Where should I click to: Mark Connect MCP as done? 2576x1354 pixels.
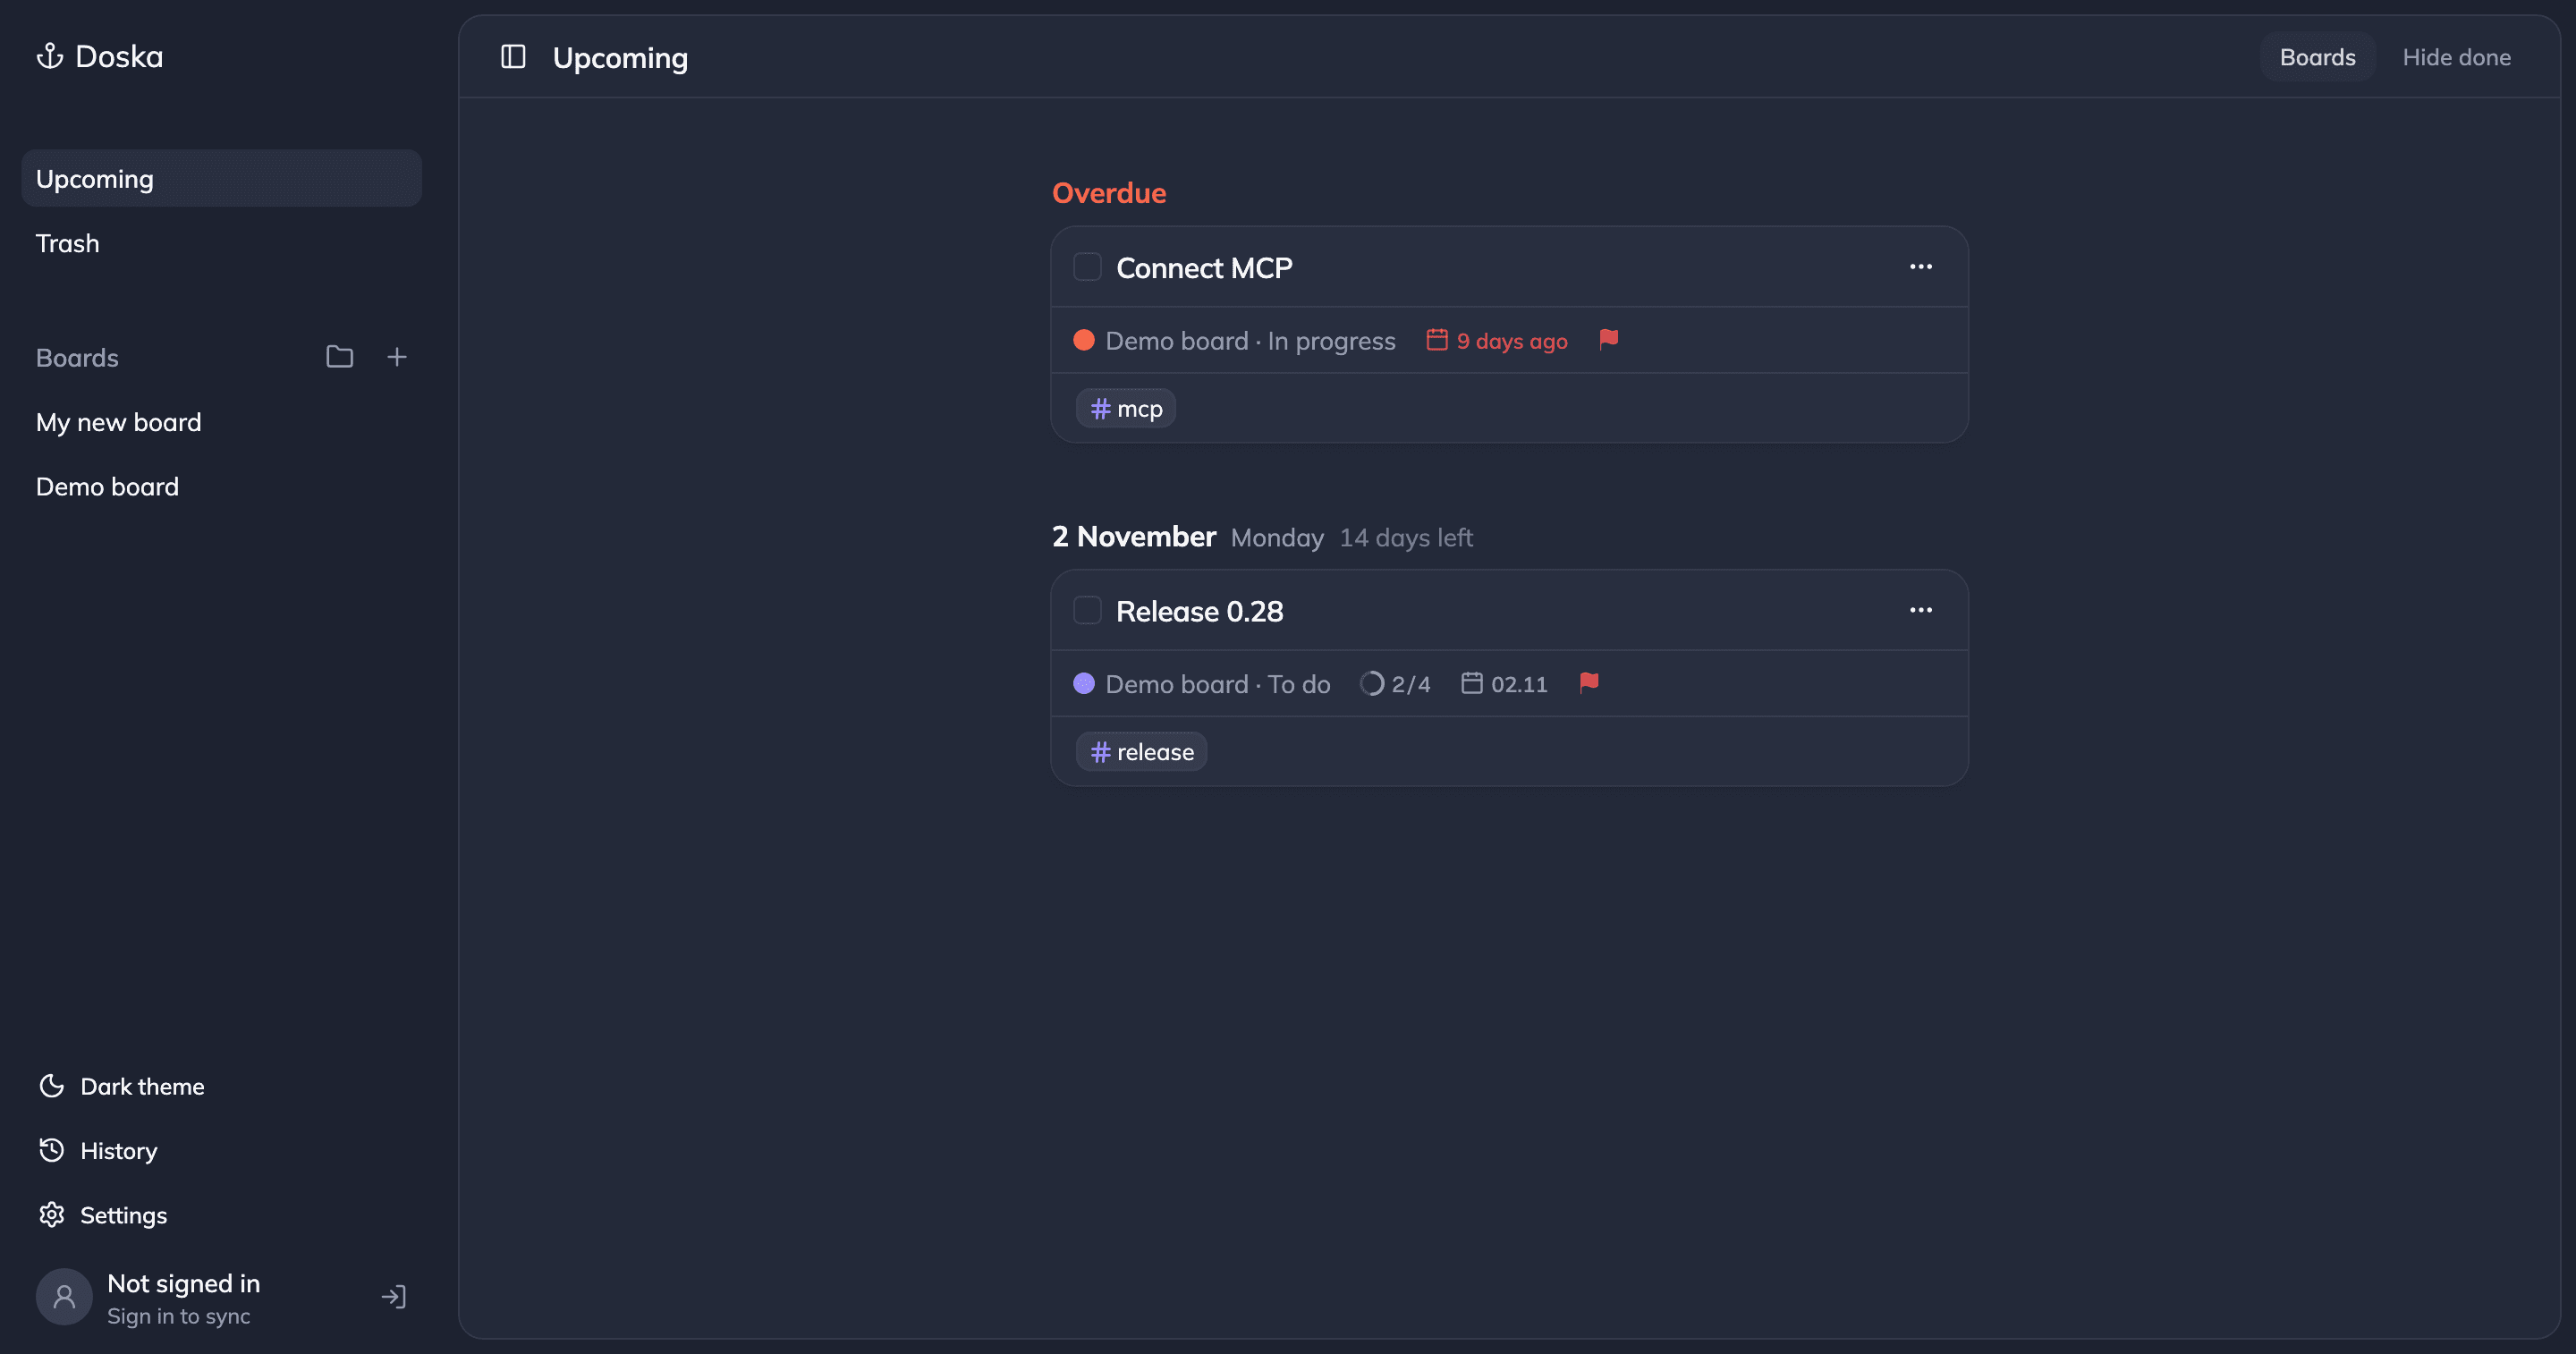tap(1087, 267)
